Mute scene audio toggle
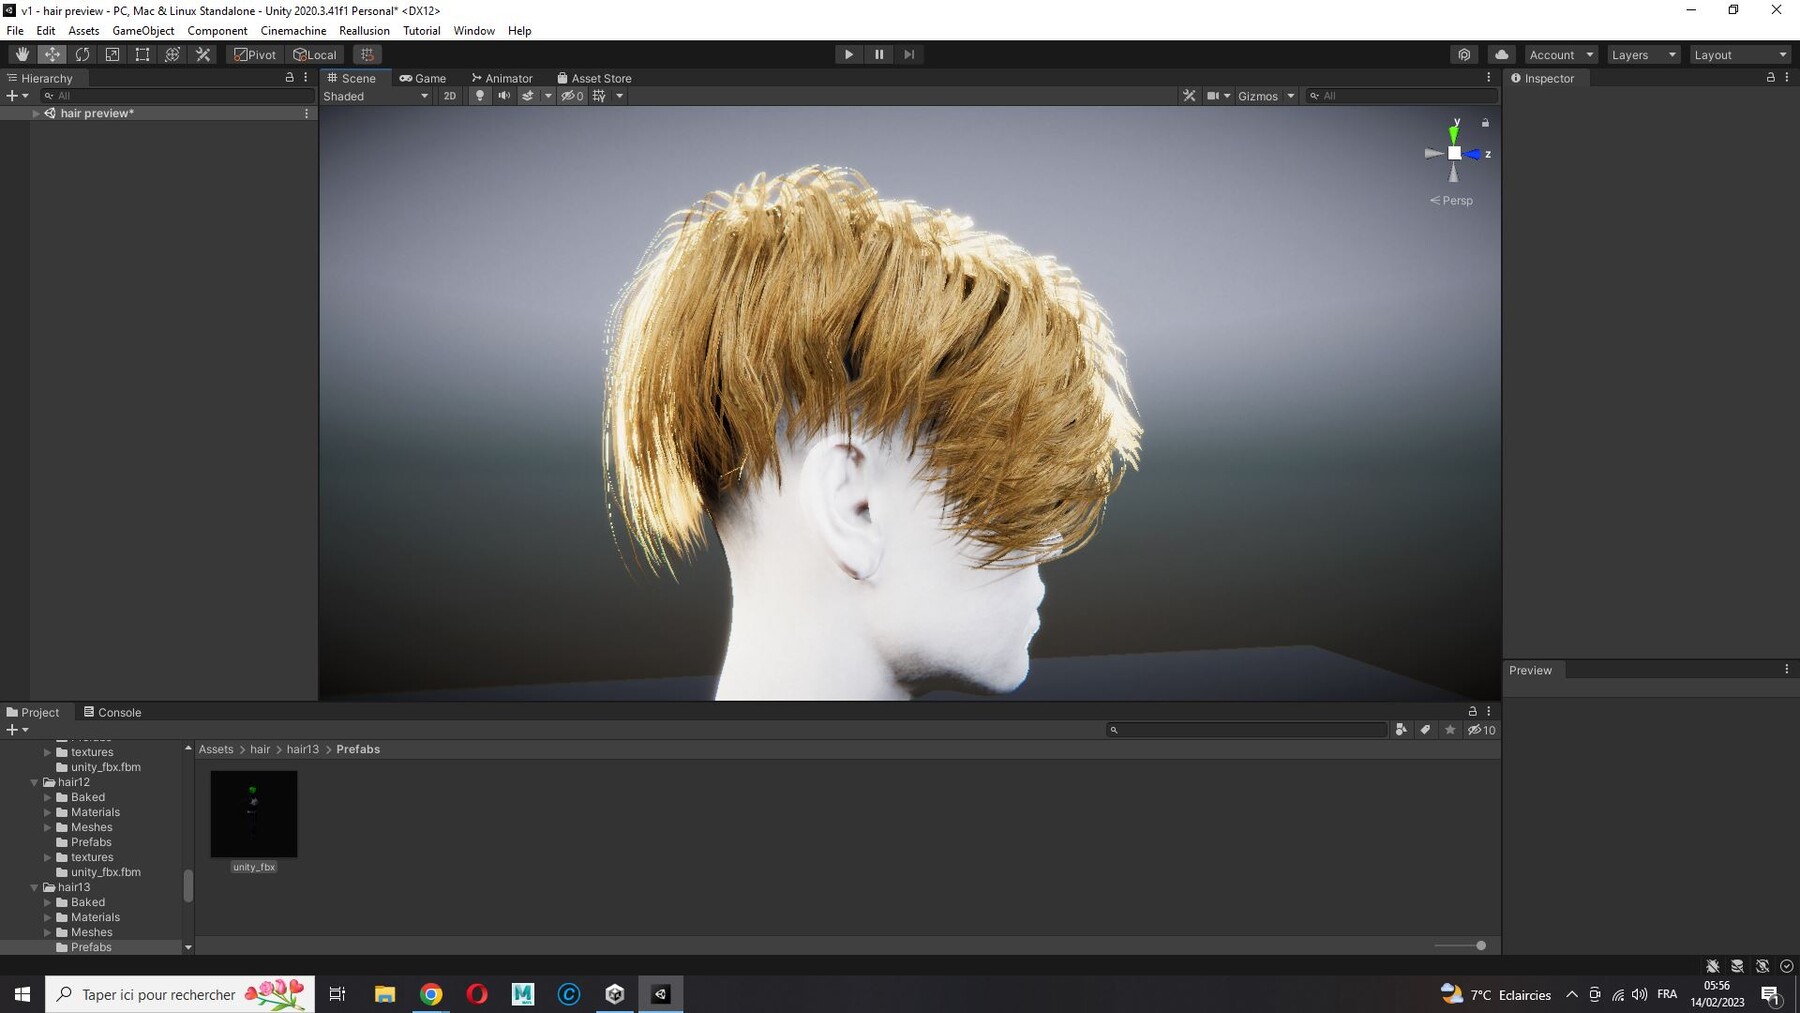Screen dimensions: 1800x1013 tap(504, 96)
